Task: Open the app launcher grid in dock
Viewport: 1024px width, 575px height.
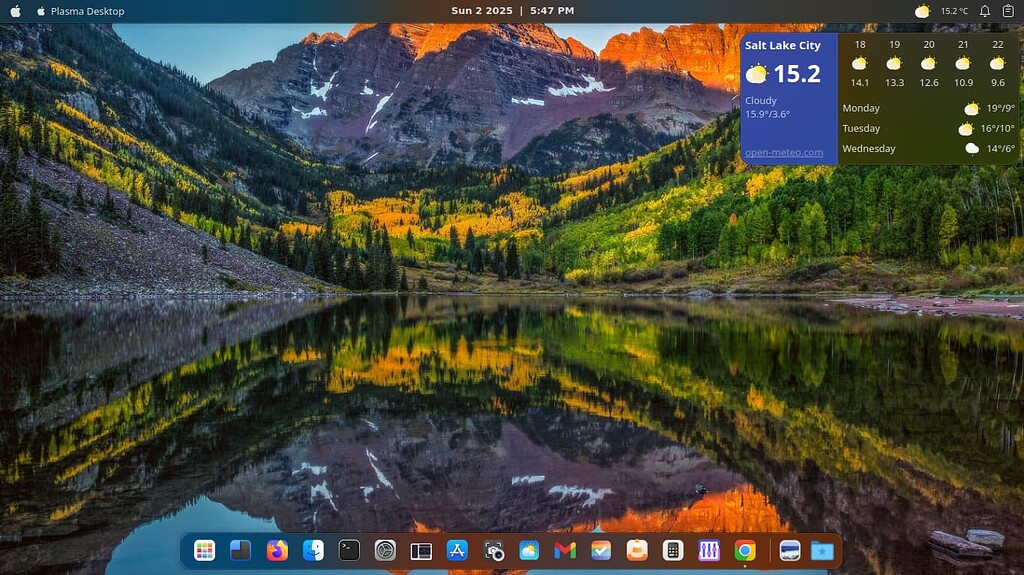Action: click(204, 550)
